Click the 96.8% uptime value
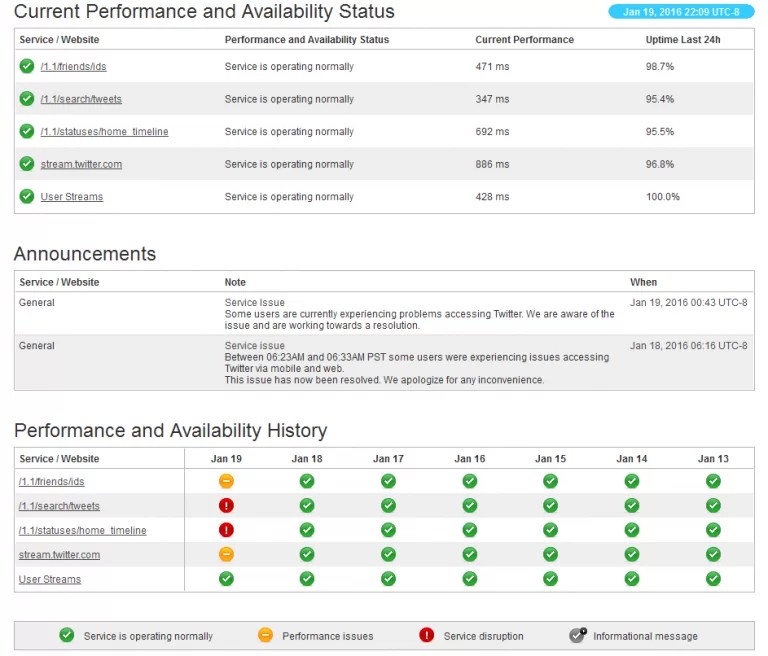Screen dimensions: 768x656 click(x=660, y=164)
